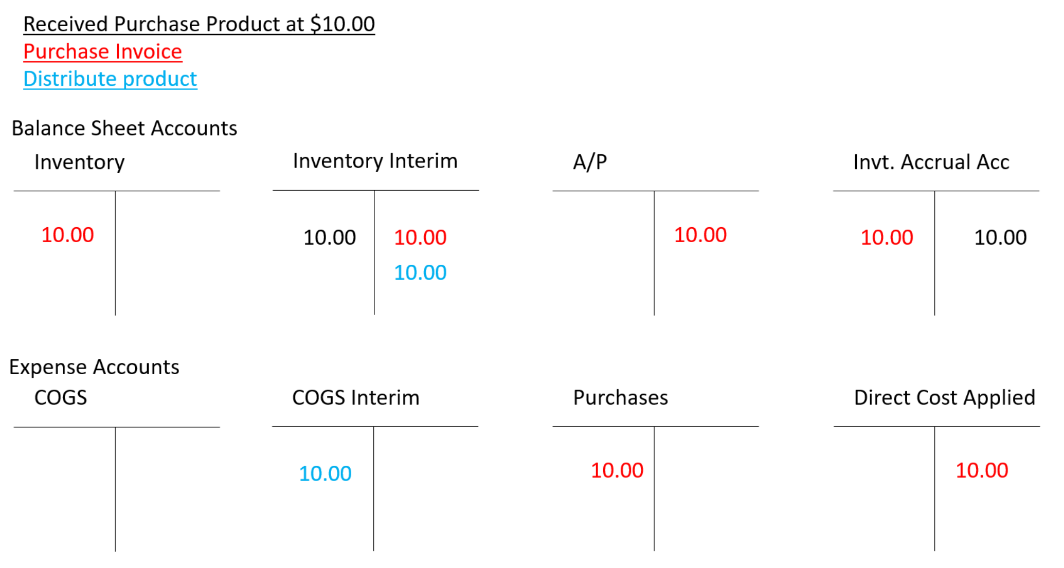Select the Expense Accounts heading
This screenshot has width=1064, height=568.
[94, 367]
